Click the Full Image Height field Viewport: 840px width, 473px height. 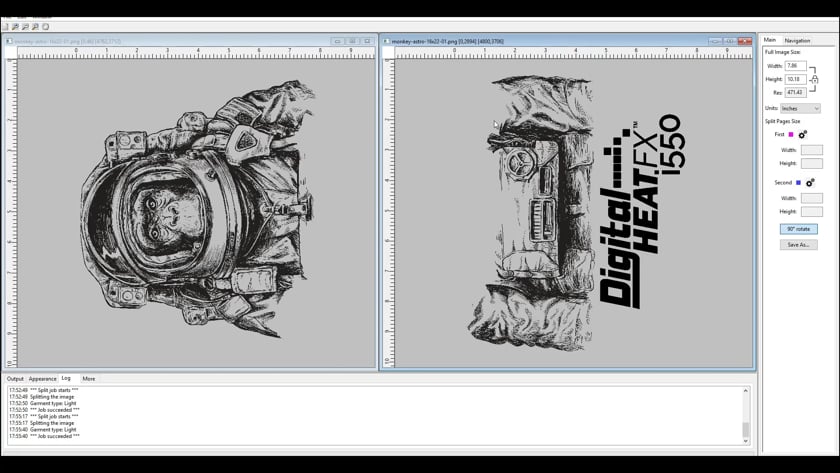796,79
